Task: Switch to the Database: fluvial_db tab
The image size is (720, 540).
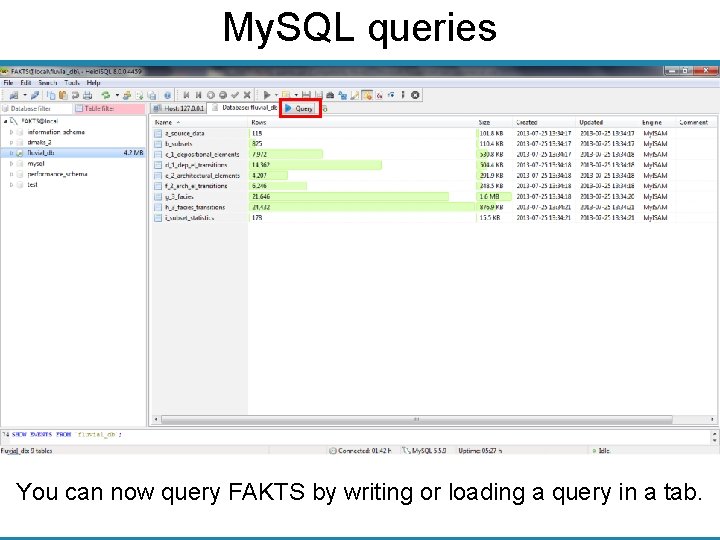Action: tap(244, 108)
